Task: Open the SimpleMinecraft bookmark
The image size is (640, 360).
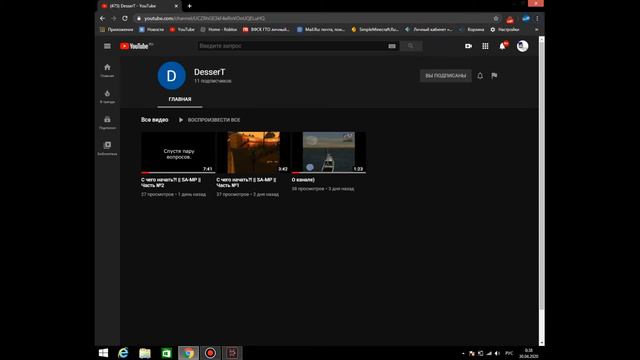Action: (x=375, y=29)
